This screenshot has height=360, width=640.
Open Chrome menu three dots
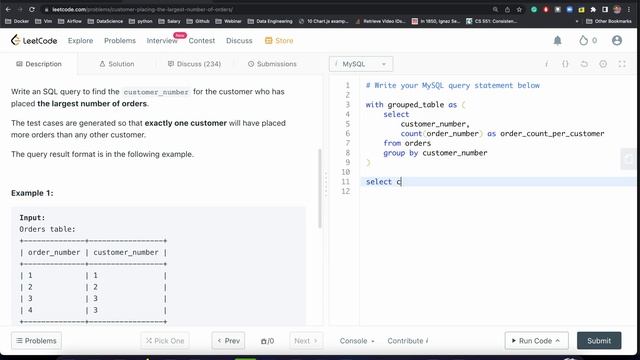[629, 9]
